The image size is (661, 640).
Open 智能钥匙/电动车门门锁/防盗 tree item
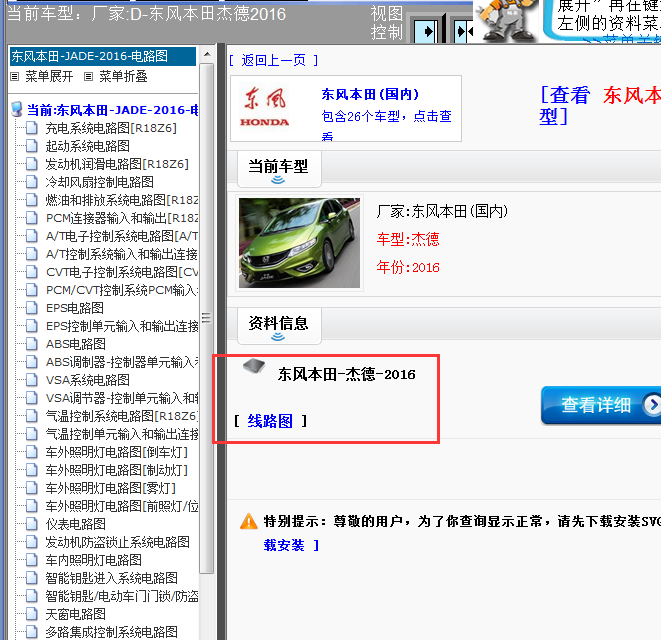click(122, 596)
